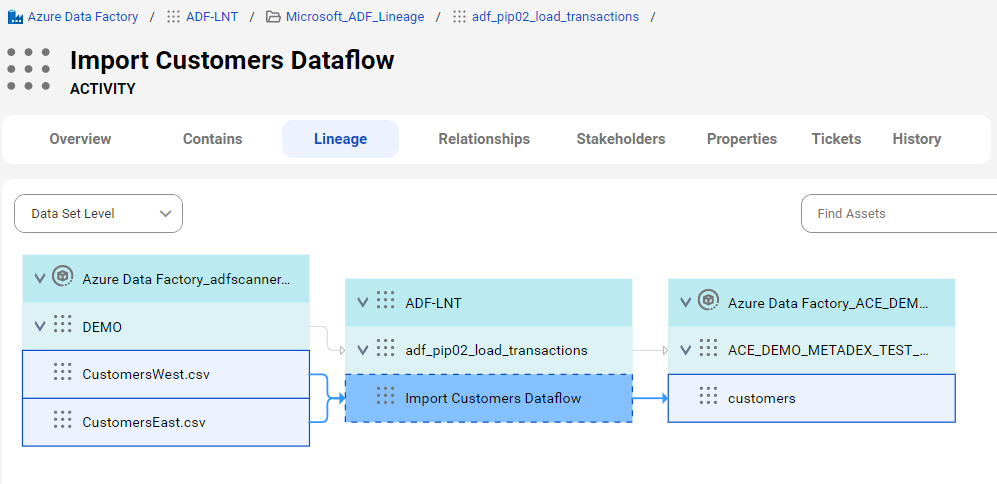Click the DEMO label in lineage
This screenshot has width=997, height=484.
click(102, 327)
